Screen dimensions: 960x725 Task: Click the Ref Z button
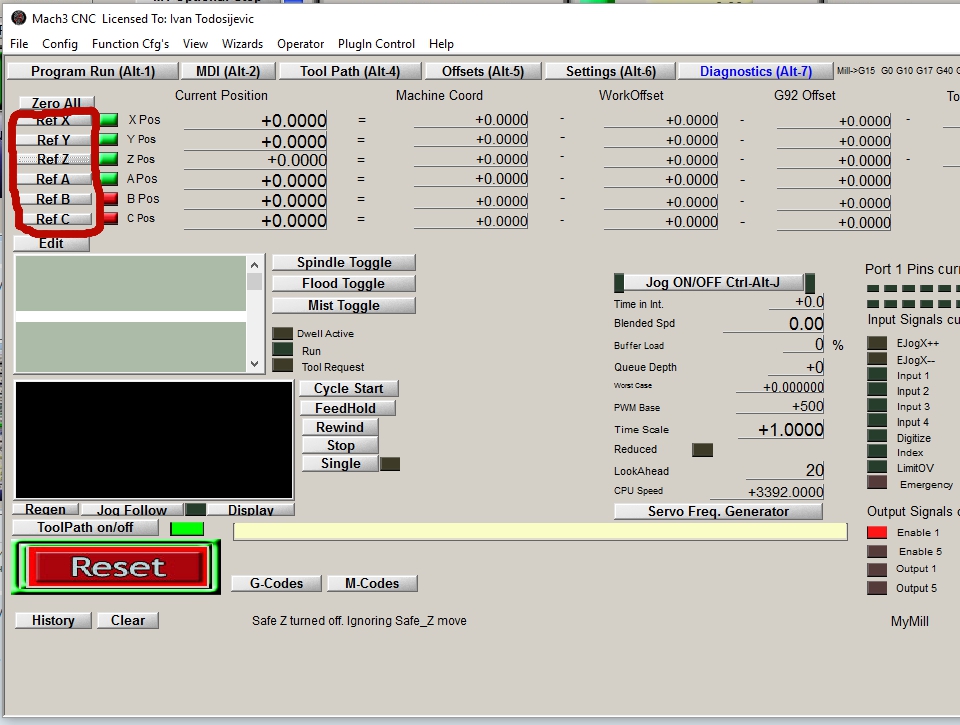(53, 159)
